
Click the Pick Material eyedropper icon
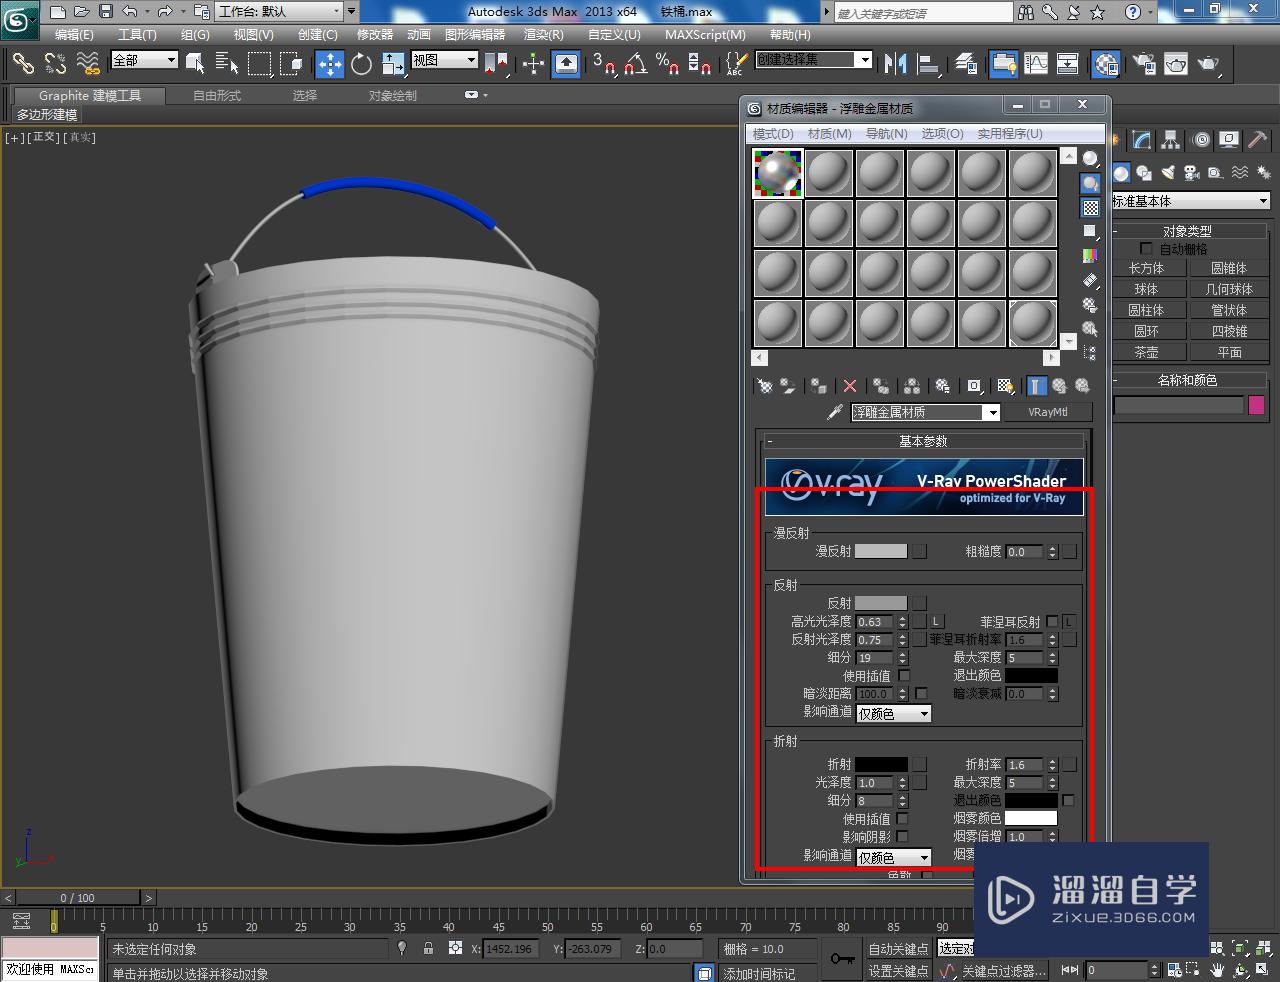point(835,412)
